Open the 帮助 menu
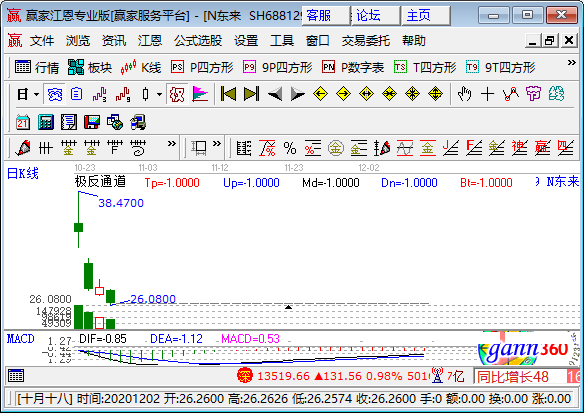The width and height of the screenshot is (584, 413). [x=414, y=40]
